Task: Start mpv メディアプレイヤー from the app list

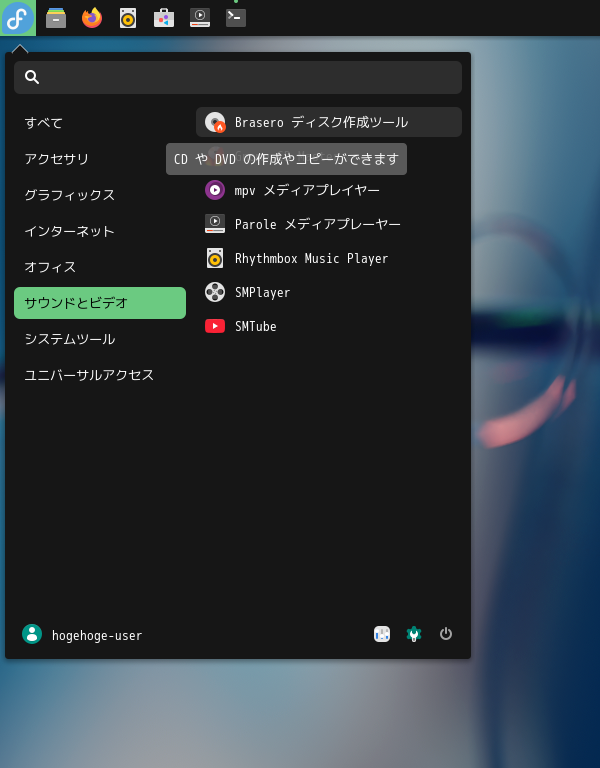Action: point(329,190)
